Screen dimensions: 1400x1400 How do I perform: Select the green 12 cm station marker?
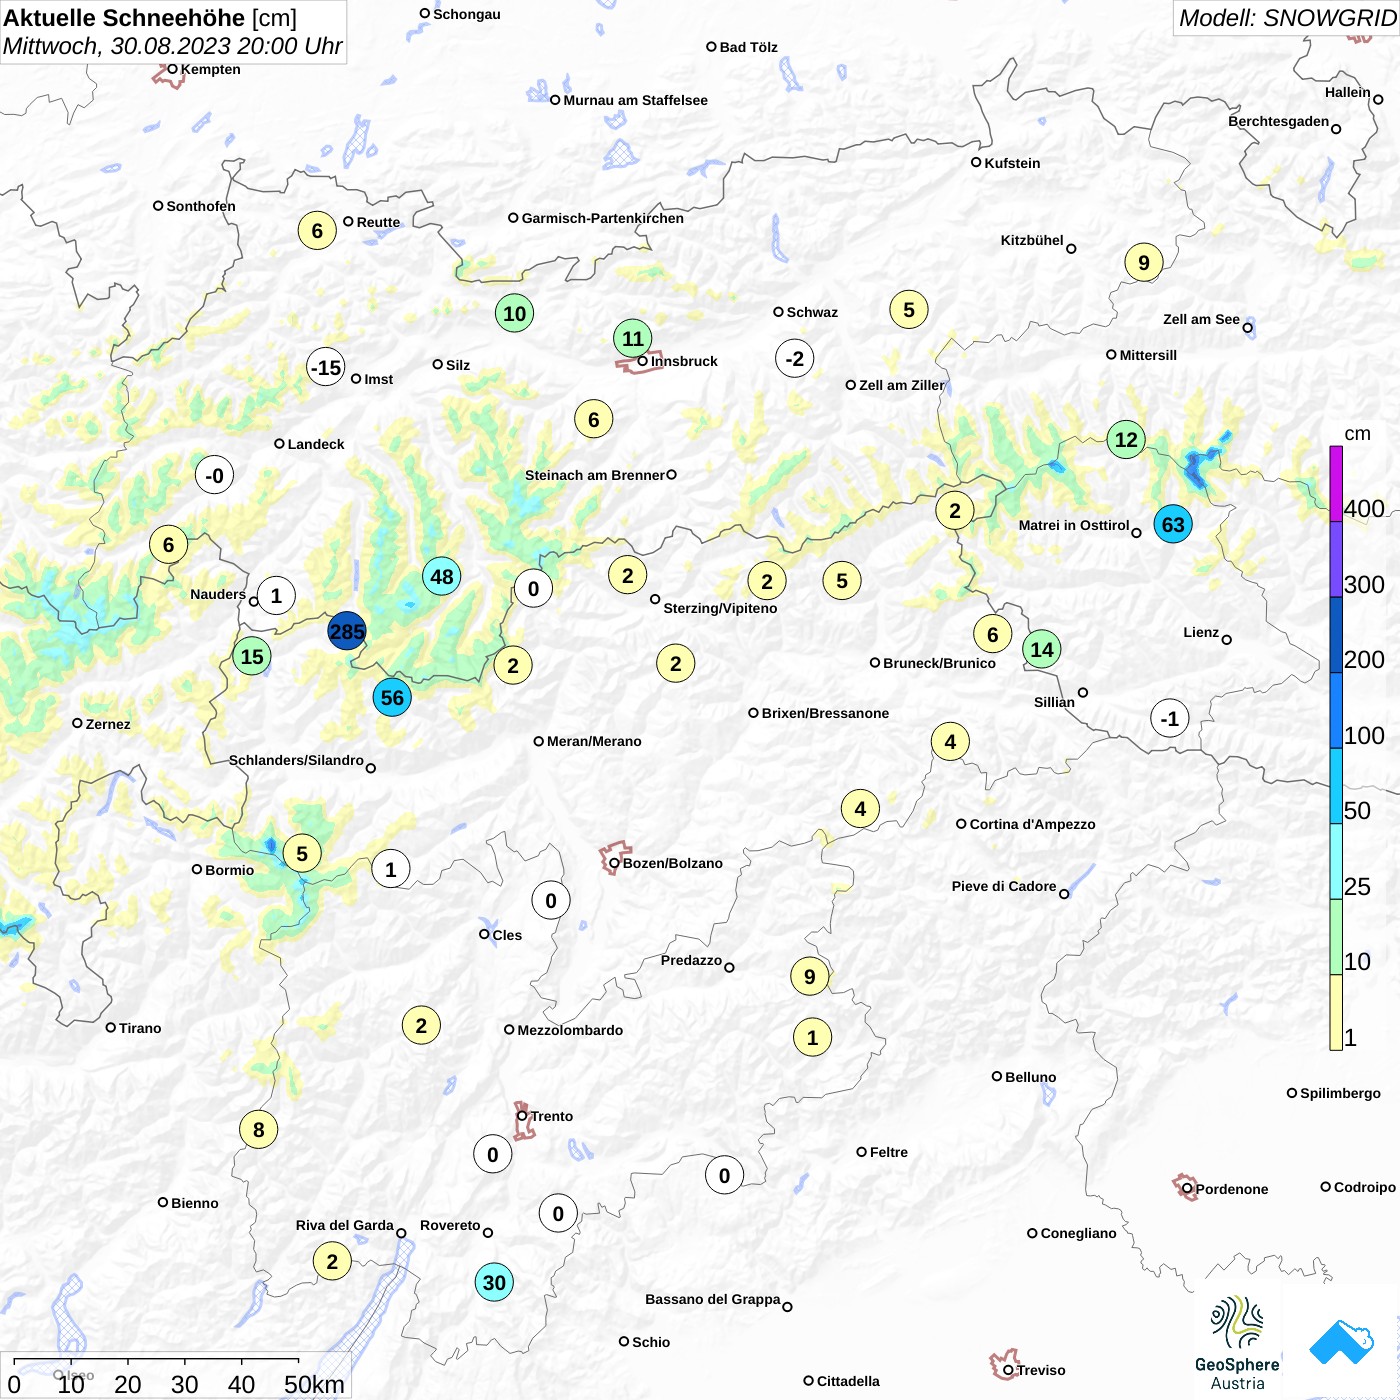point(1126,439)
